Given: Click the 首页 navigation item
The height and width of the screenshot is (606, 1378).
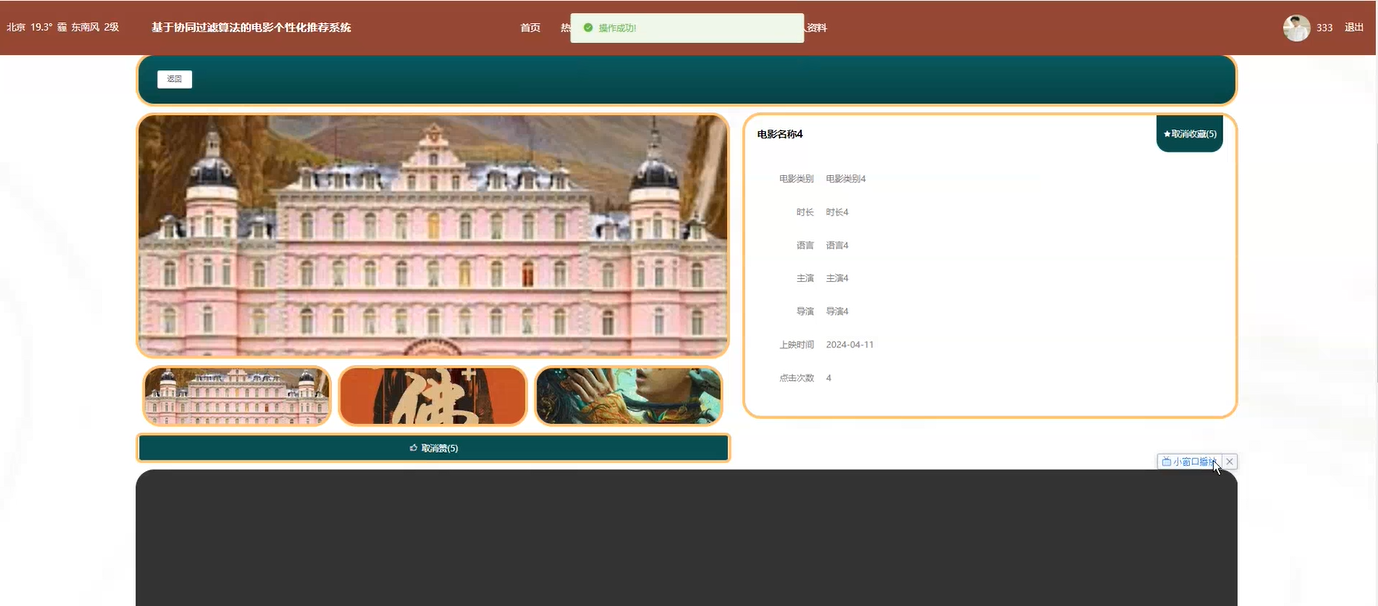Looking at the screenshot, I should (530, 28).
